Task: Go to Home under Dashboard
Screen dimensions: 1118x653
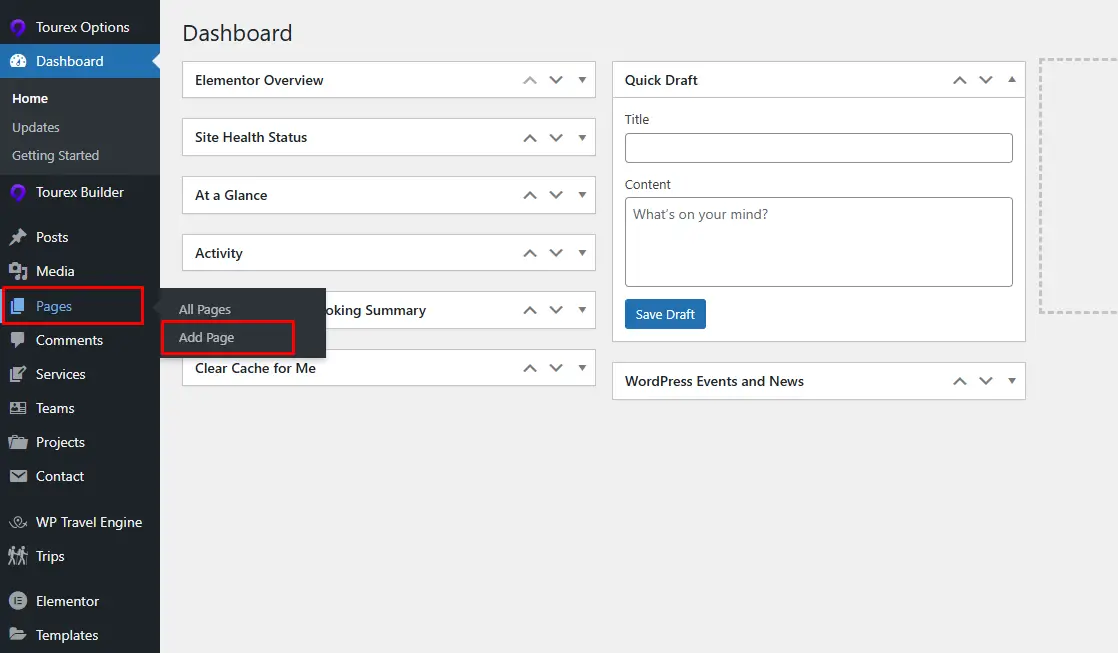Action: [x=30, y=98]
